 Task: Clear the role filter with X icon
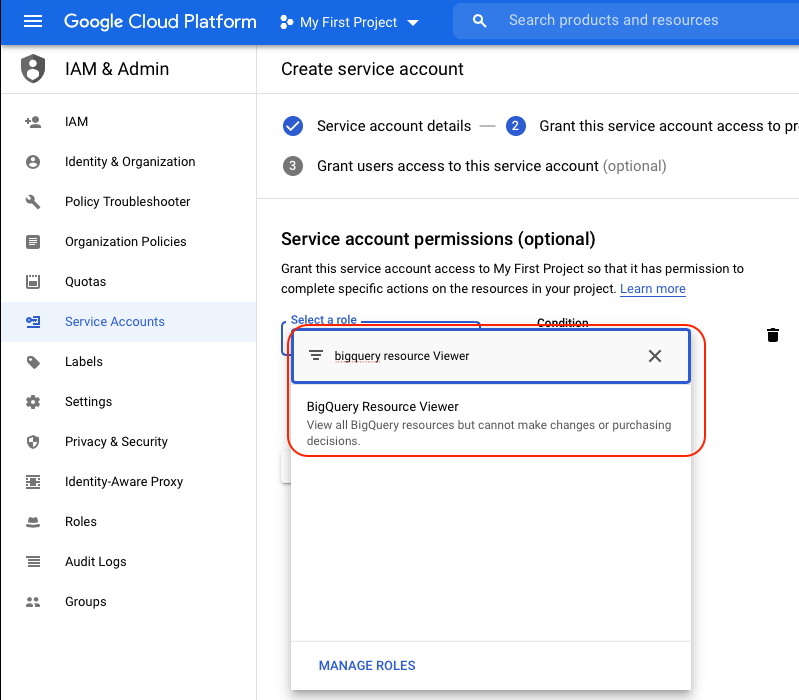tap(655, 356)
